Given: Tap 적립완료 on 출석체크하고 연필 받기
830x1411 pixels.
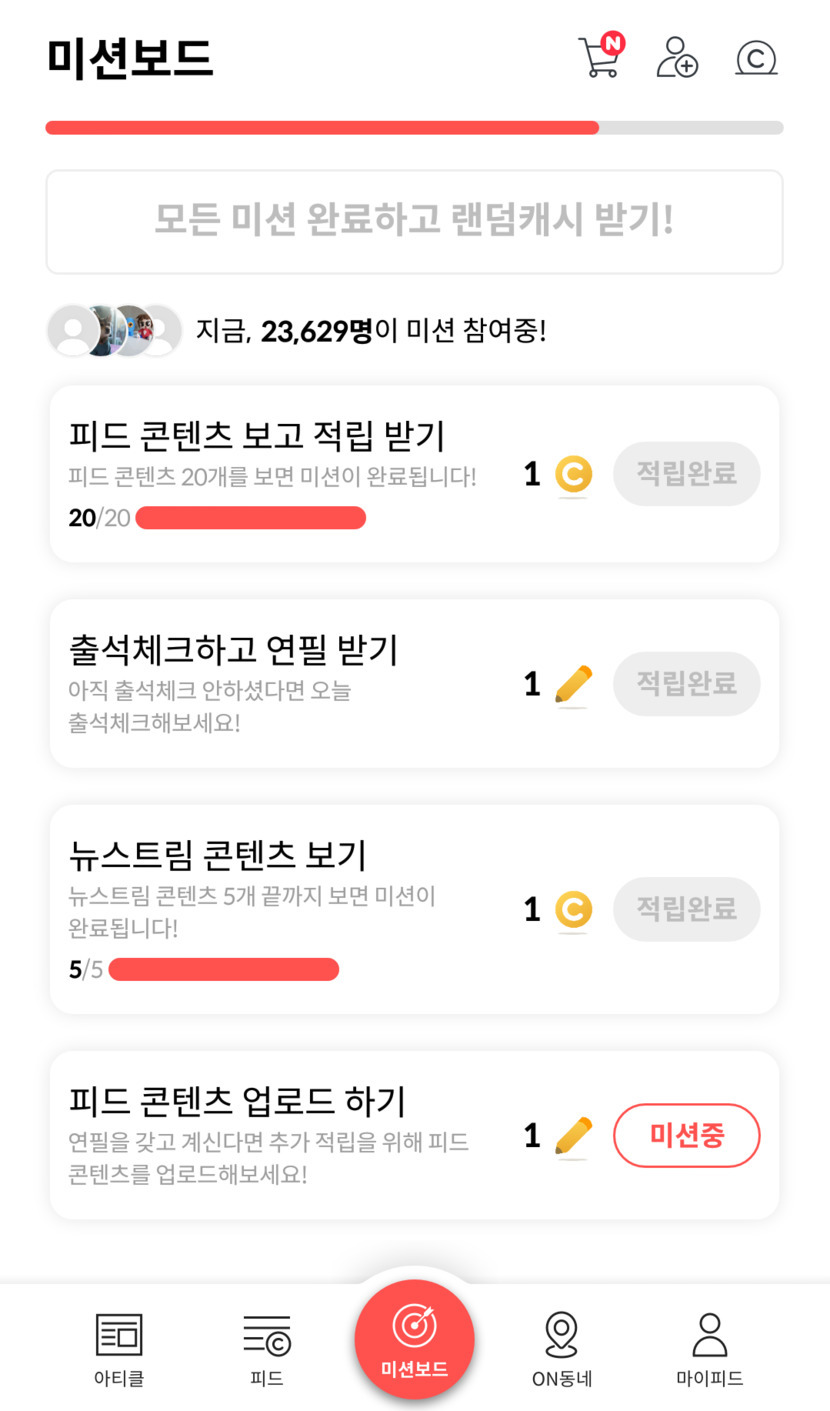Looking at the screenshot, I should pyautogui.click(x=686, y=684).
